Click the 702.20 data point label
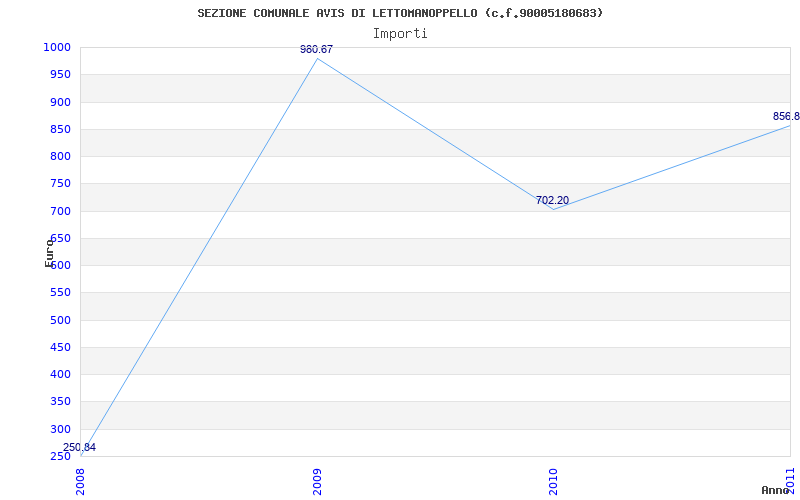Viewport: 800px width, 500px height. 552,201
